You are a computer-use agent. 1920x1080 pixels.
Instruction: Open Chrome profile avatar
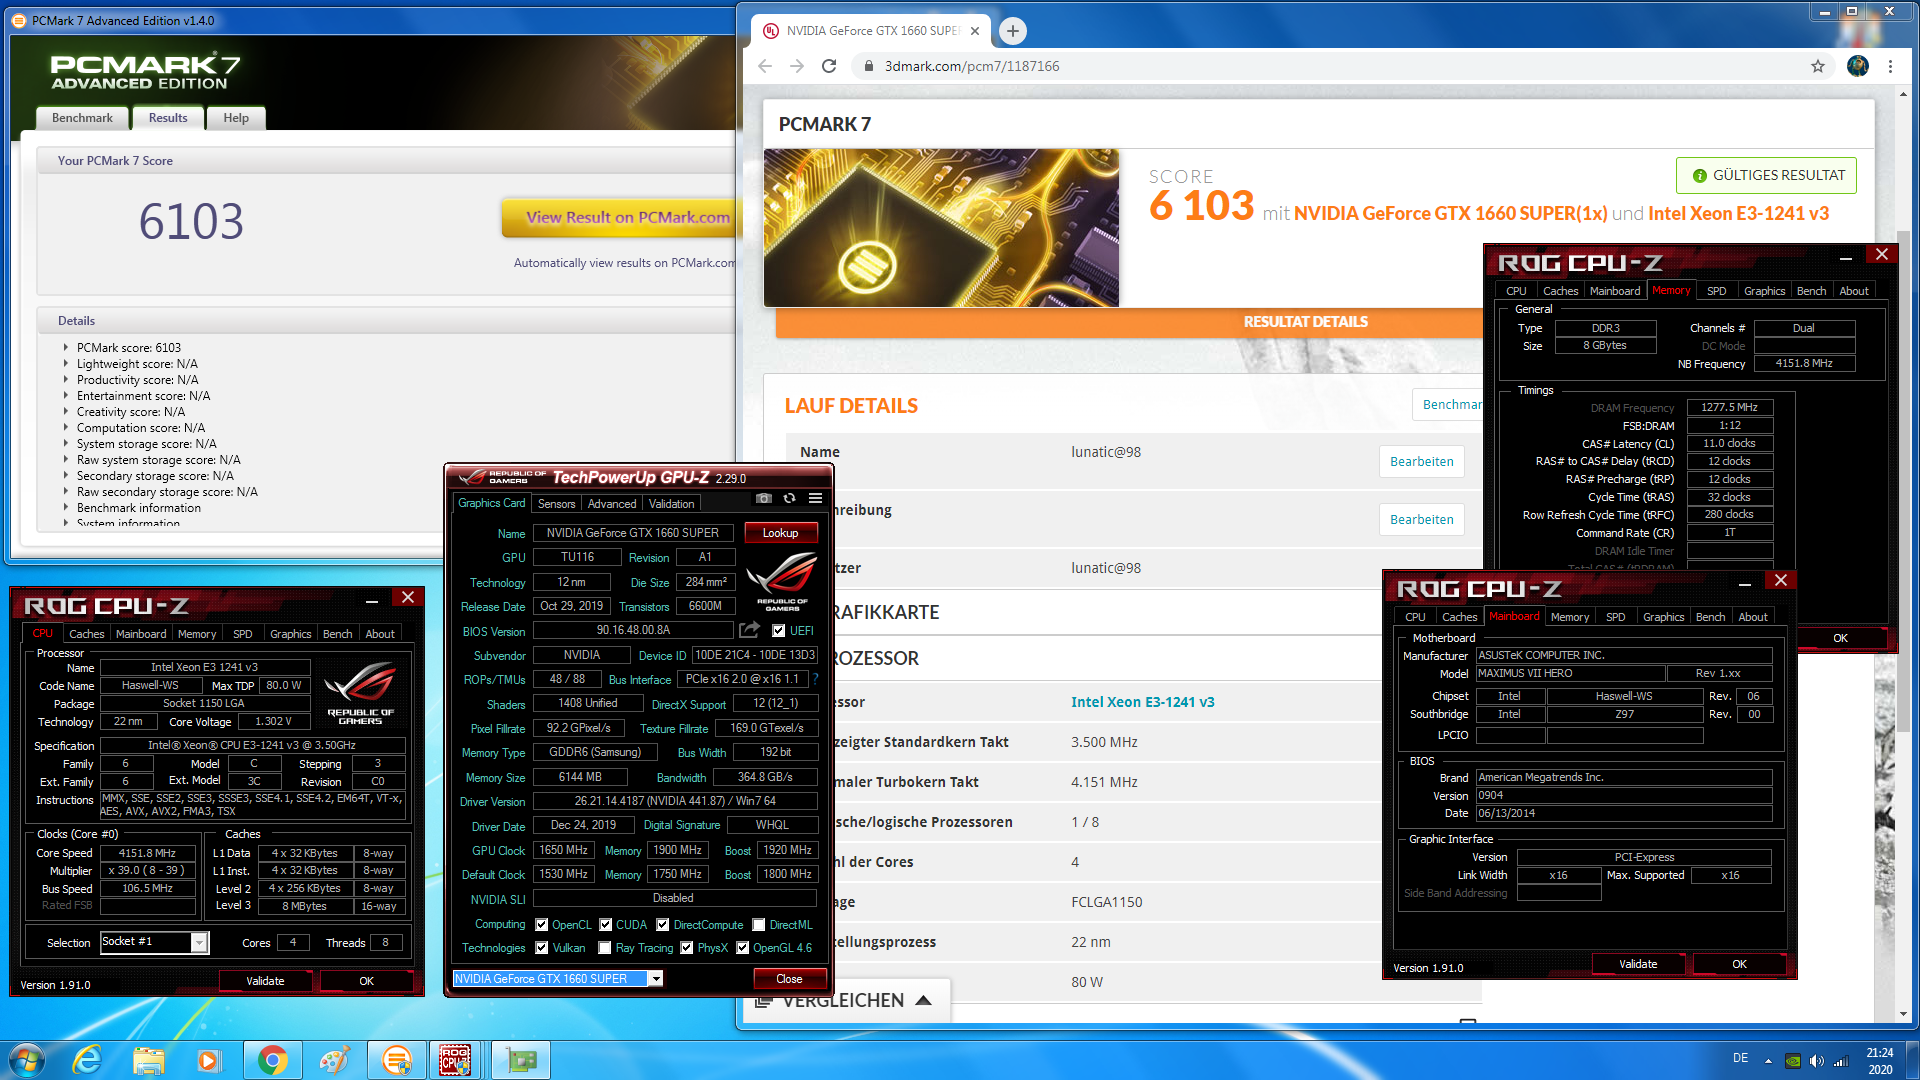tap(1858, 66)
